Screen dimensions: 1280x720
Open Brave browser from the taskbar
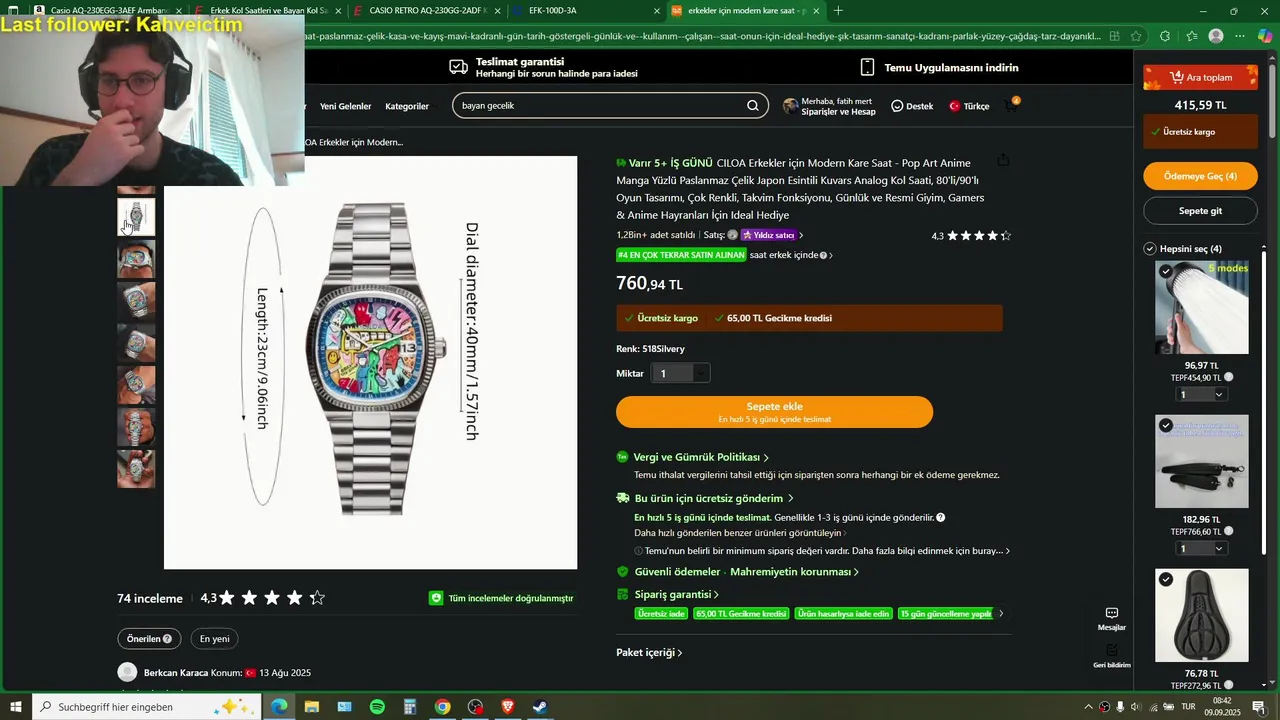pyautogui.click(x=507, y=707)
